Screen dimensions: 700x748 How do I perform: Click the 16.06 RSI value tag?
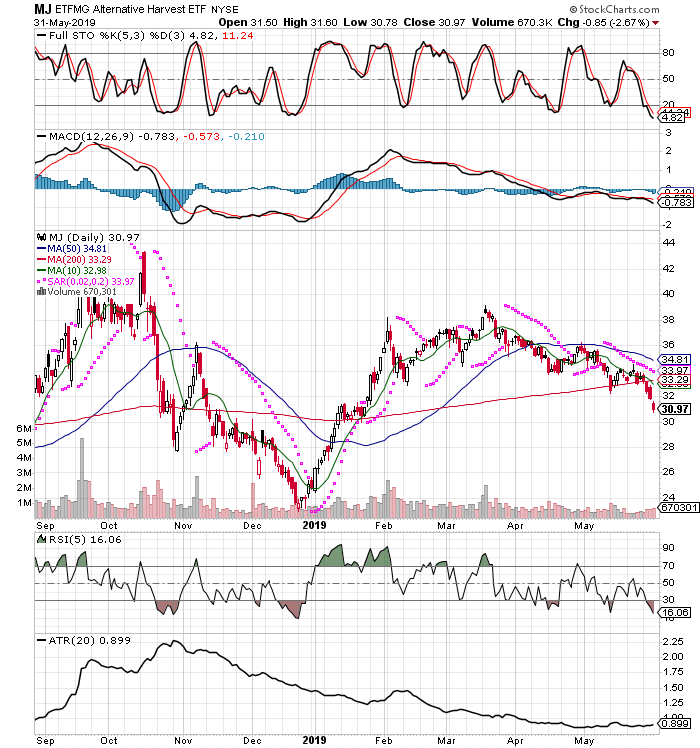(675, 613)
